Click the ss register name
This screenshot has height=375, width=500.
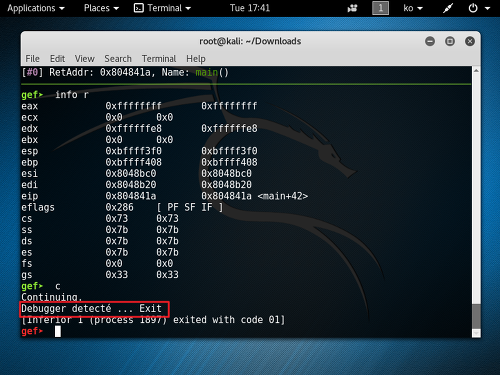click(x=27, y=230)
